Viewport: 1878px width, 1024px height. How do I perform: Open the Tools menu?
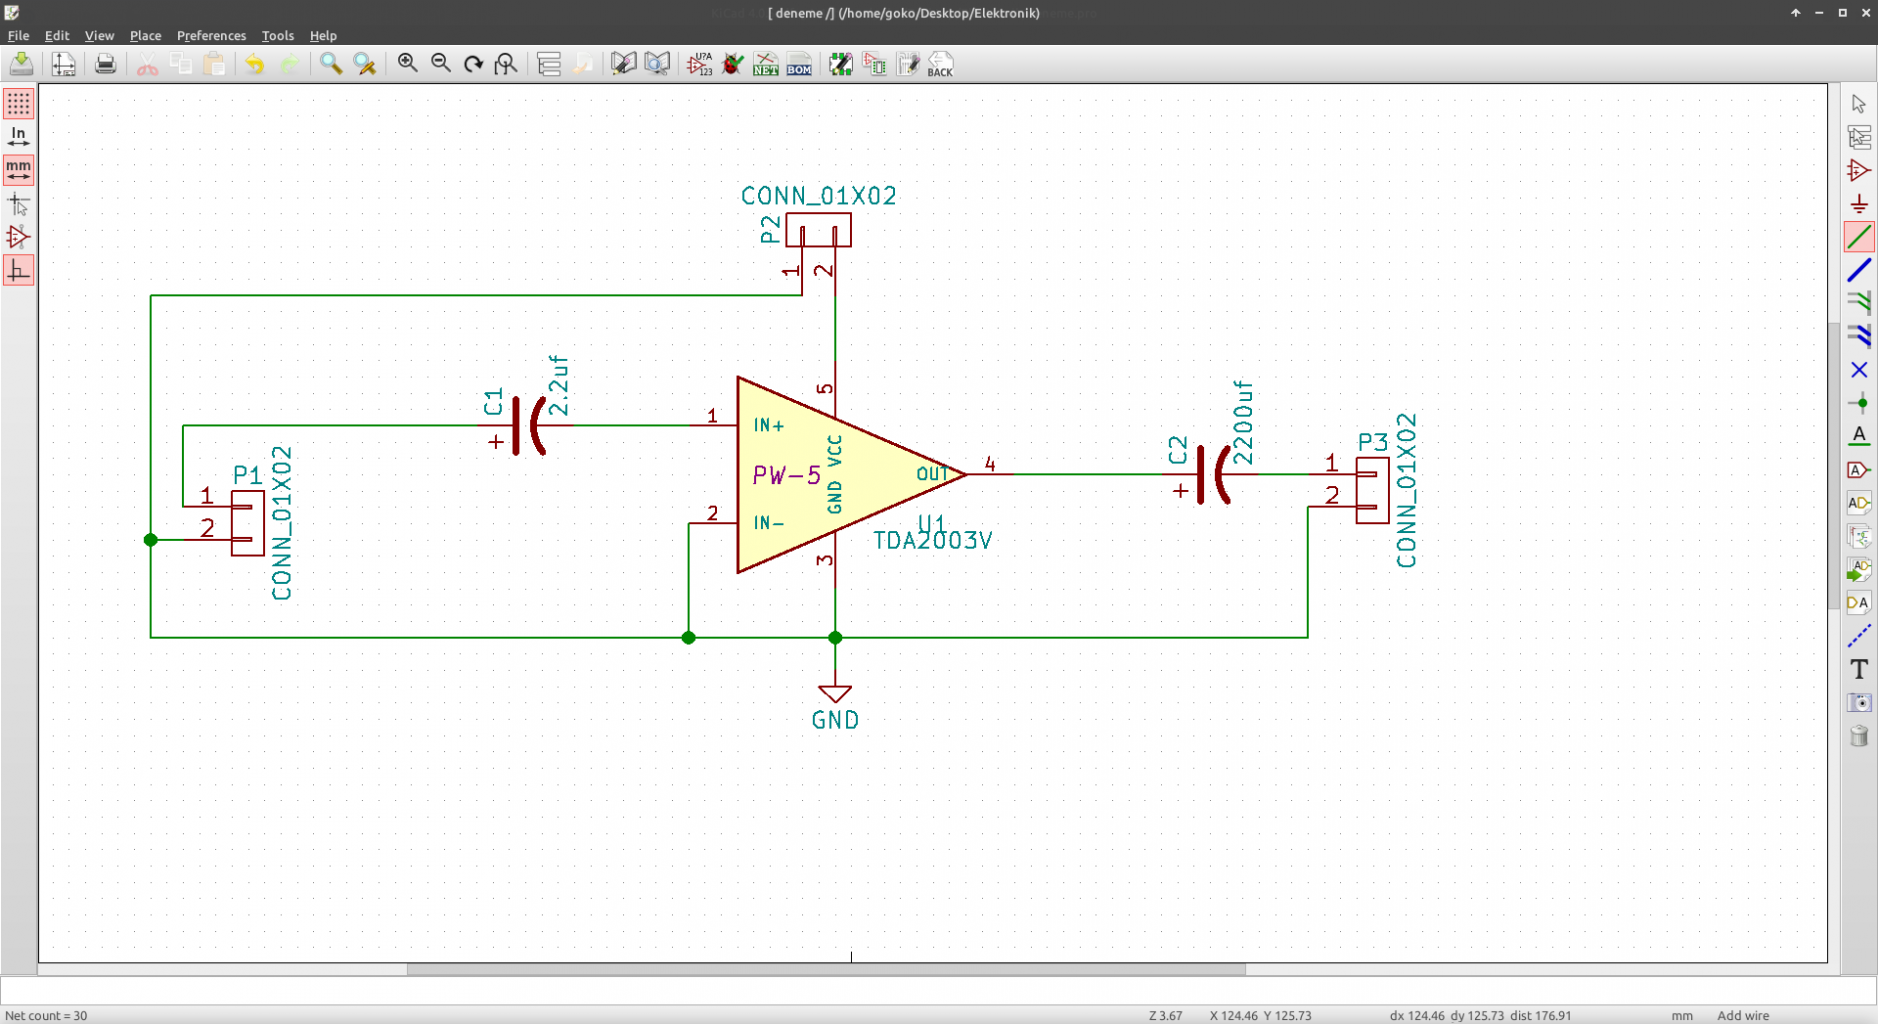(278, 35)
